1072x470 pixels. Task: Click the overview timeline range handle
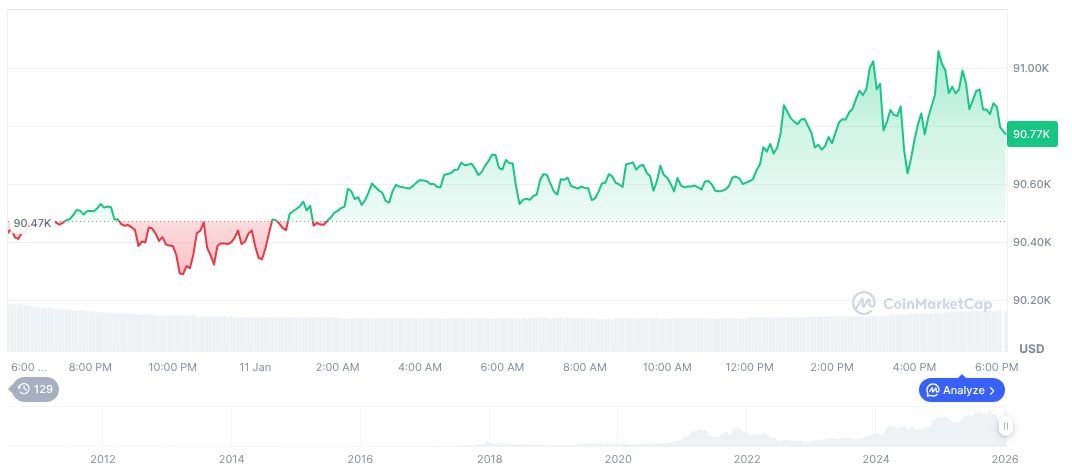tap(1006, 426)
